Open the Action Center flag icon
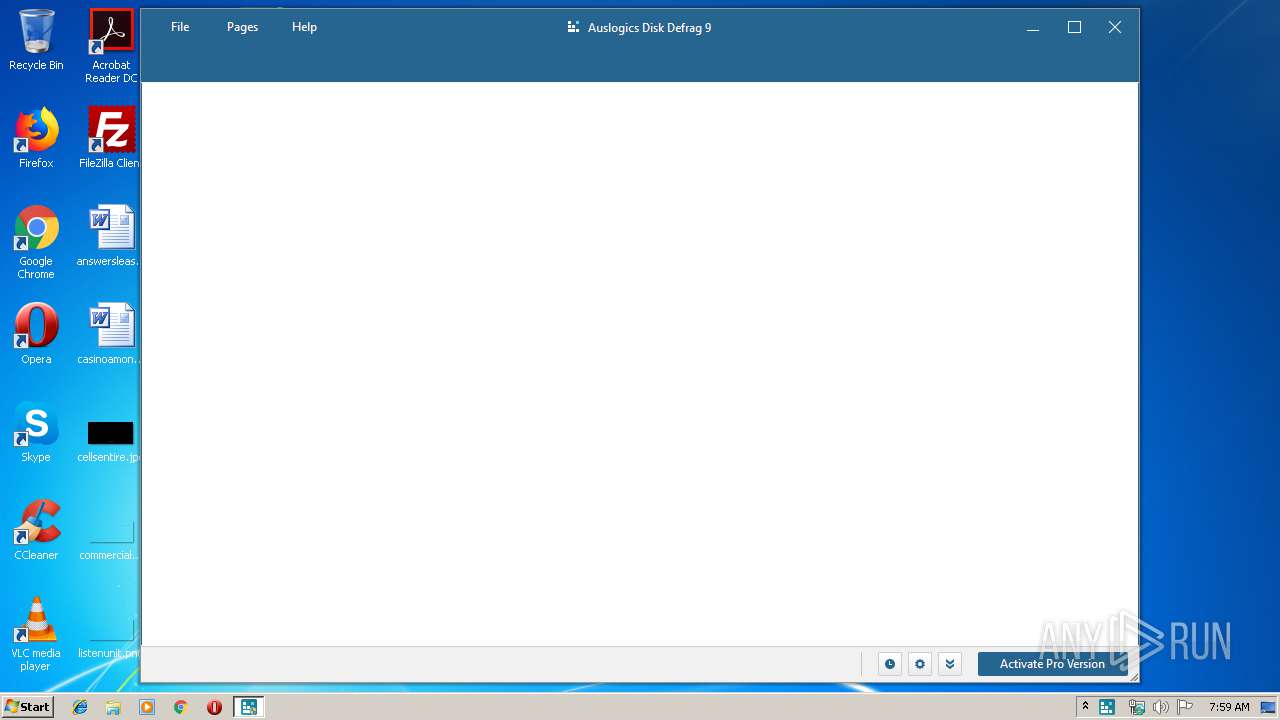1280x720 pixels. pyautogui.click(x=1185, y=707)
